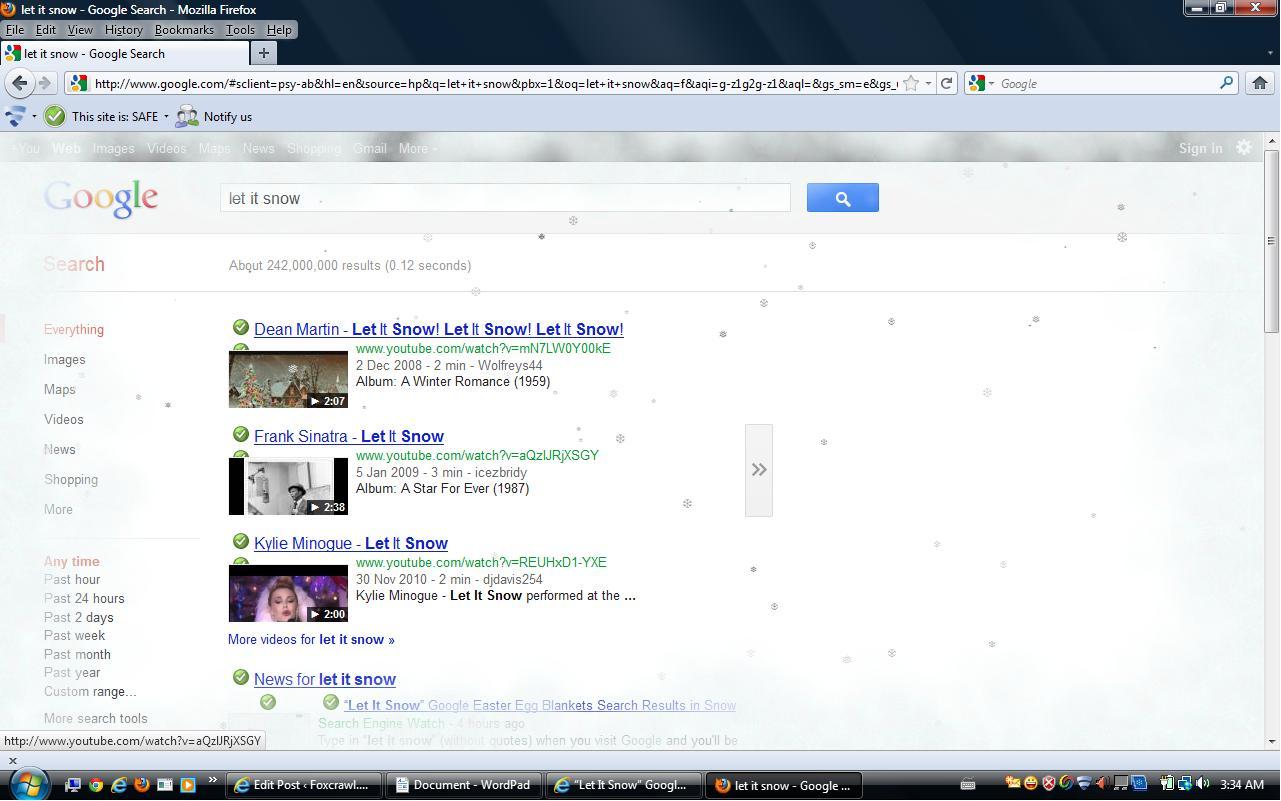Click the blue security toolbar logo icon
1281x801 pixels.
point(15,116)
